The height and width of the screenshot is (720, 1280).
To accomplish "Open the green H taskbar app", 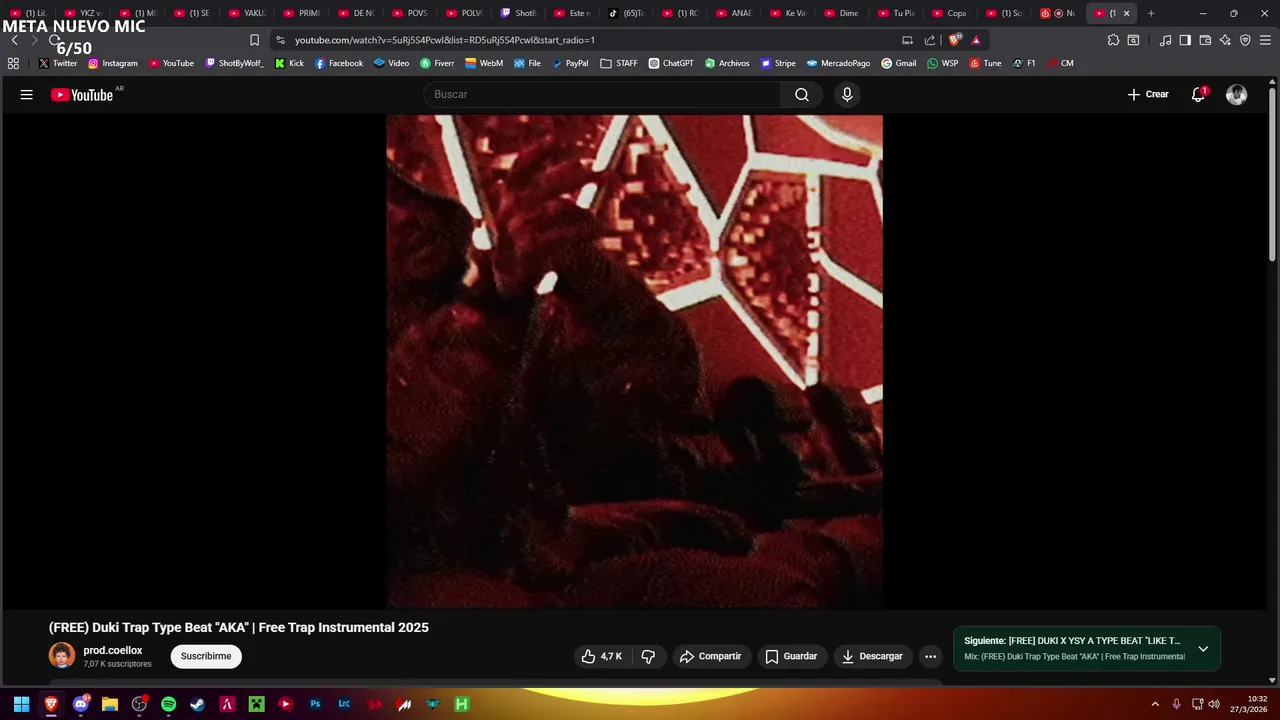I will [462, 704].
